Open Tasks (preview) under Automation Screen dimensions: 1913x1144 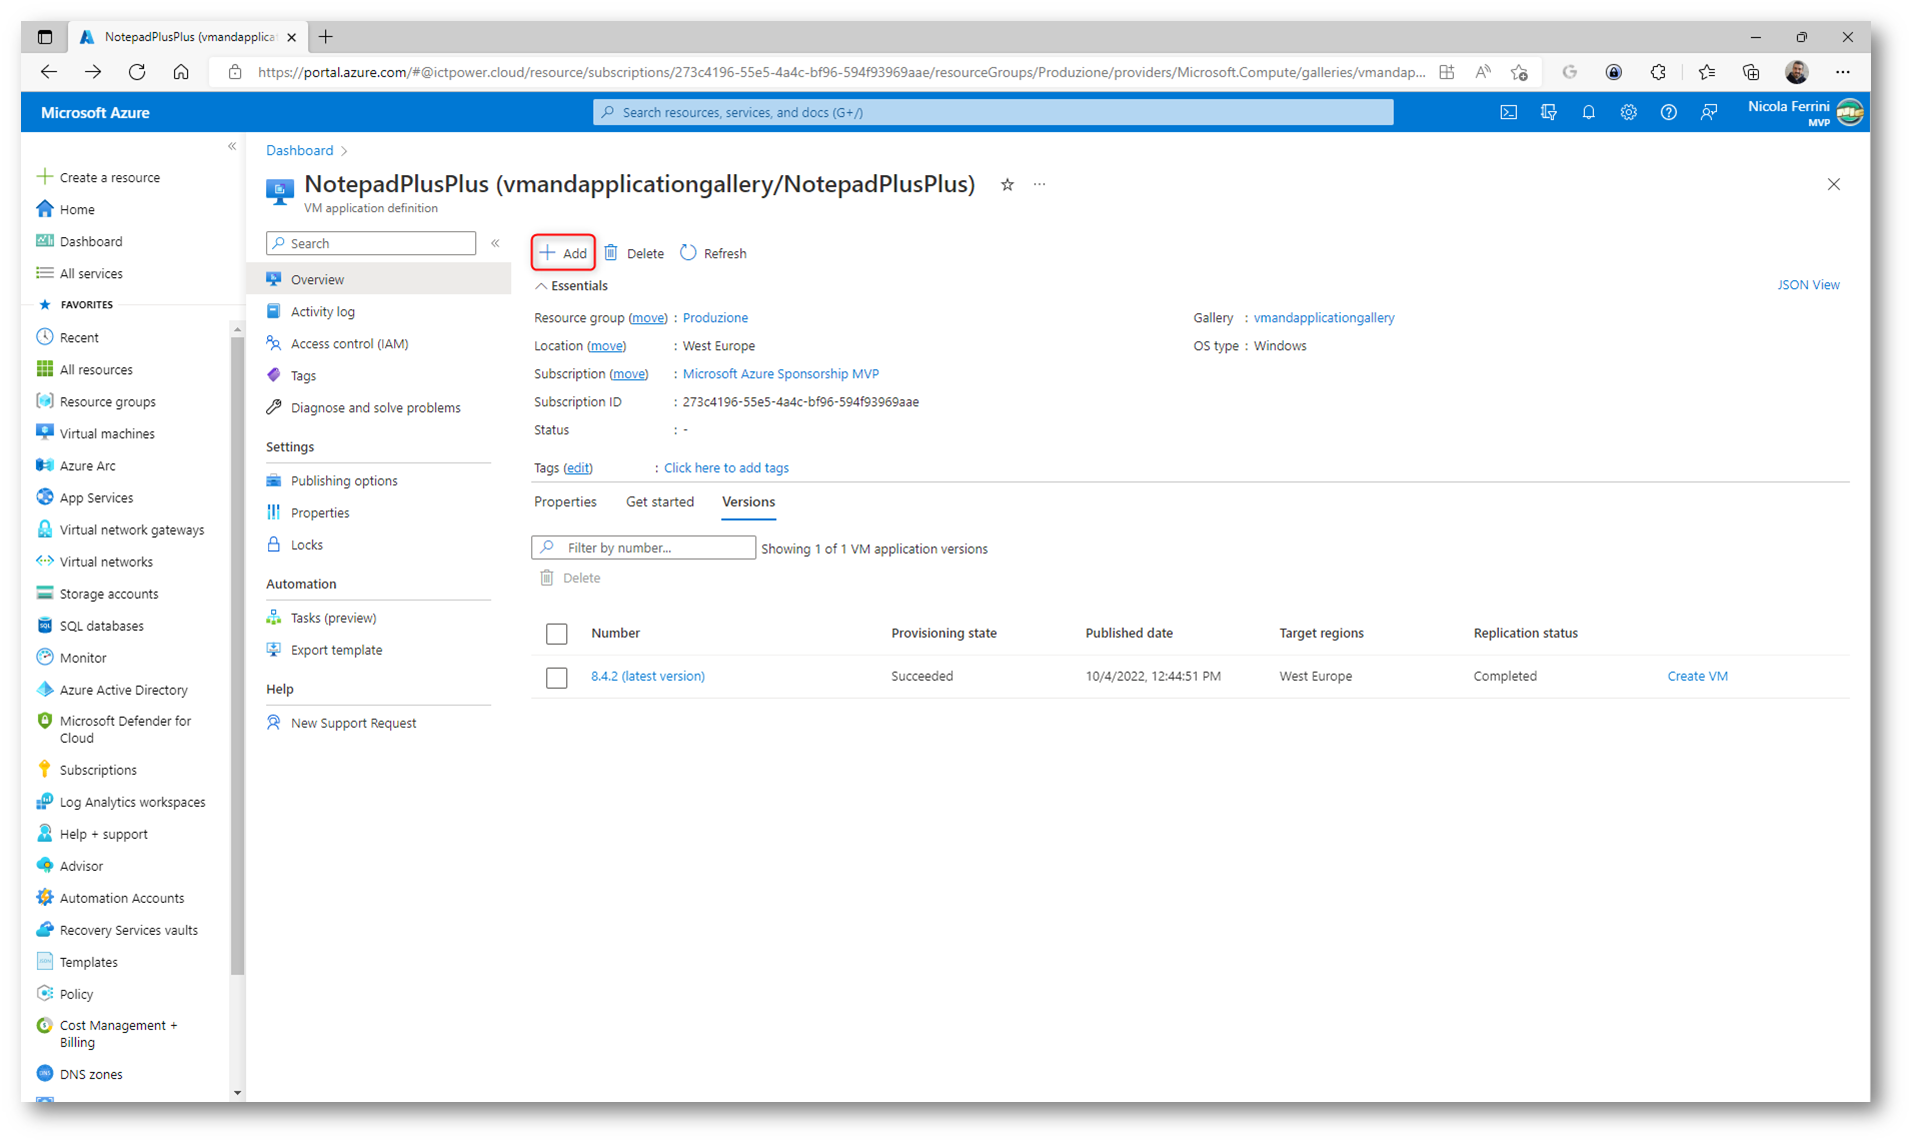pos(333,618)
